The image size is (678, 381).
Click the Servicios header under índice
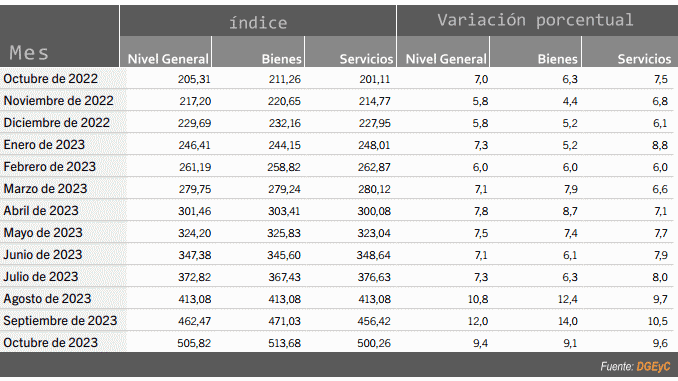pyautogui.click(x=366, y=59)
